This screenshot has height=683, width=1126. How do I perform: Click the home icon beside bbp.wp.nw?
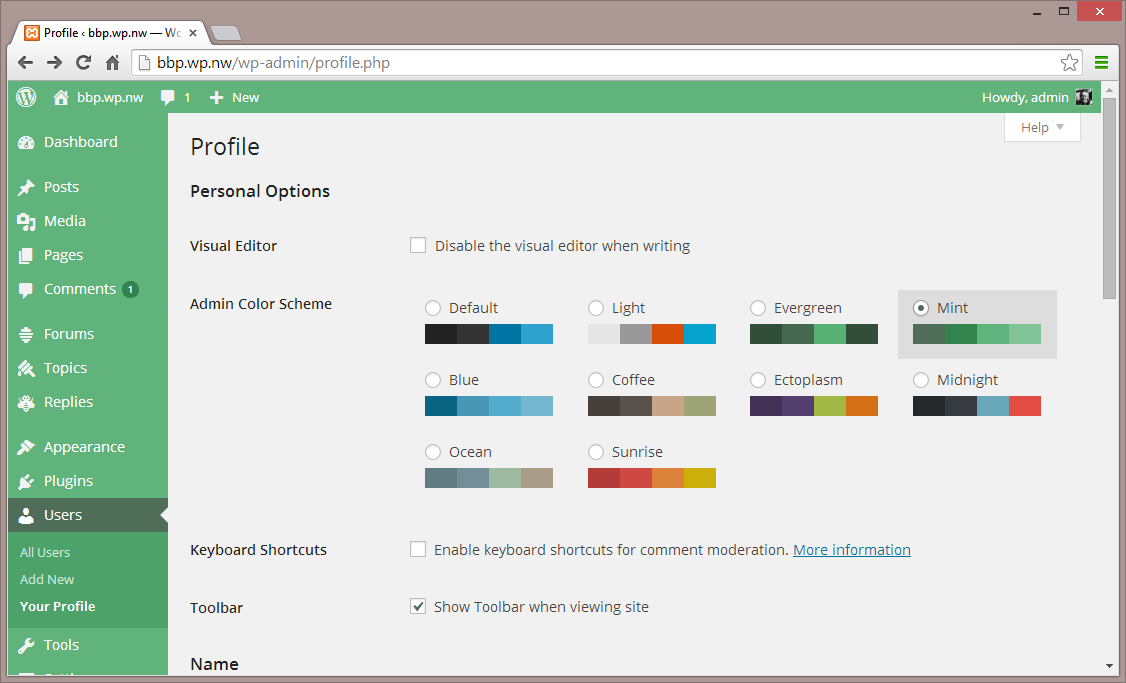[x=61, y=98]
